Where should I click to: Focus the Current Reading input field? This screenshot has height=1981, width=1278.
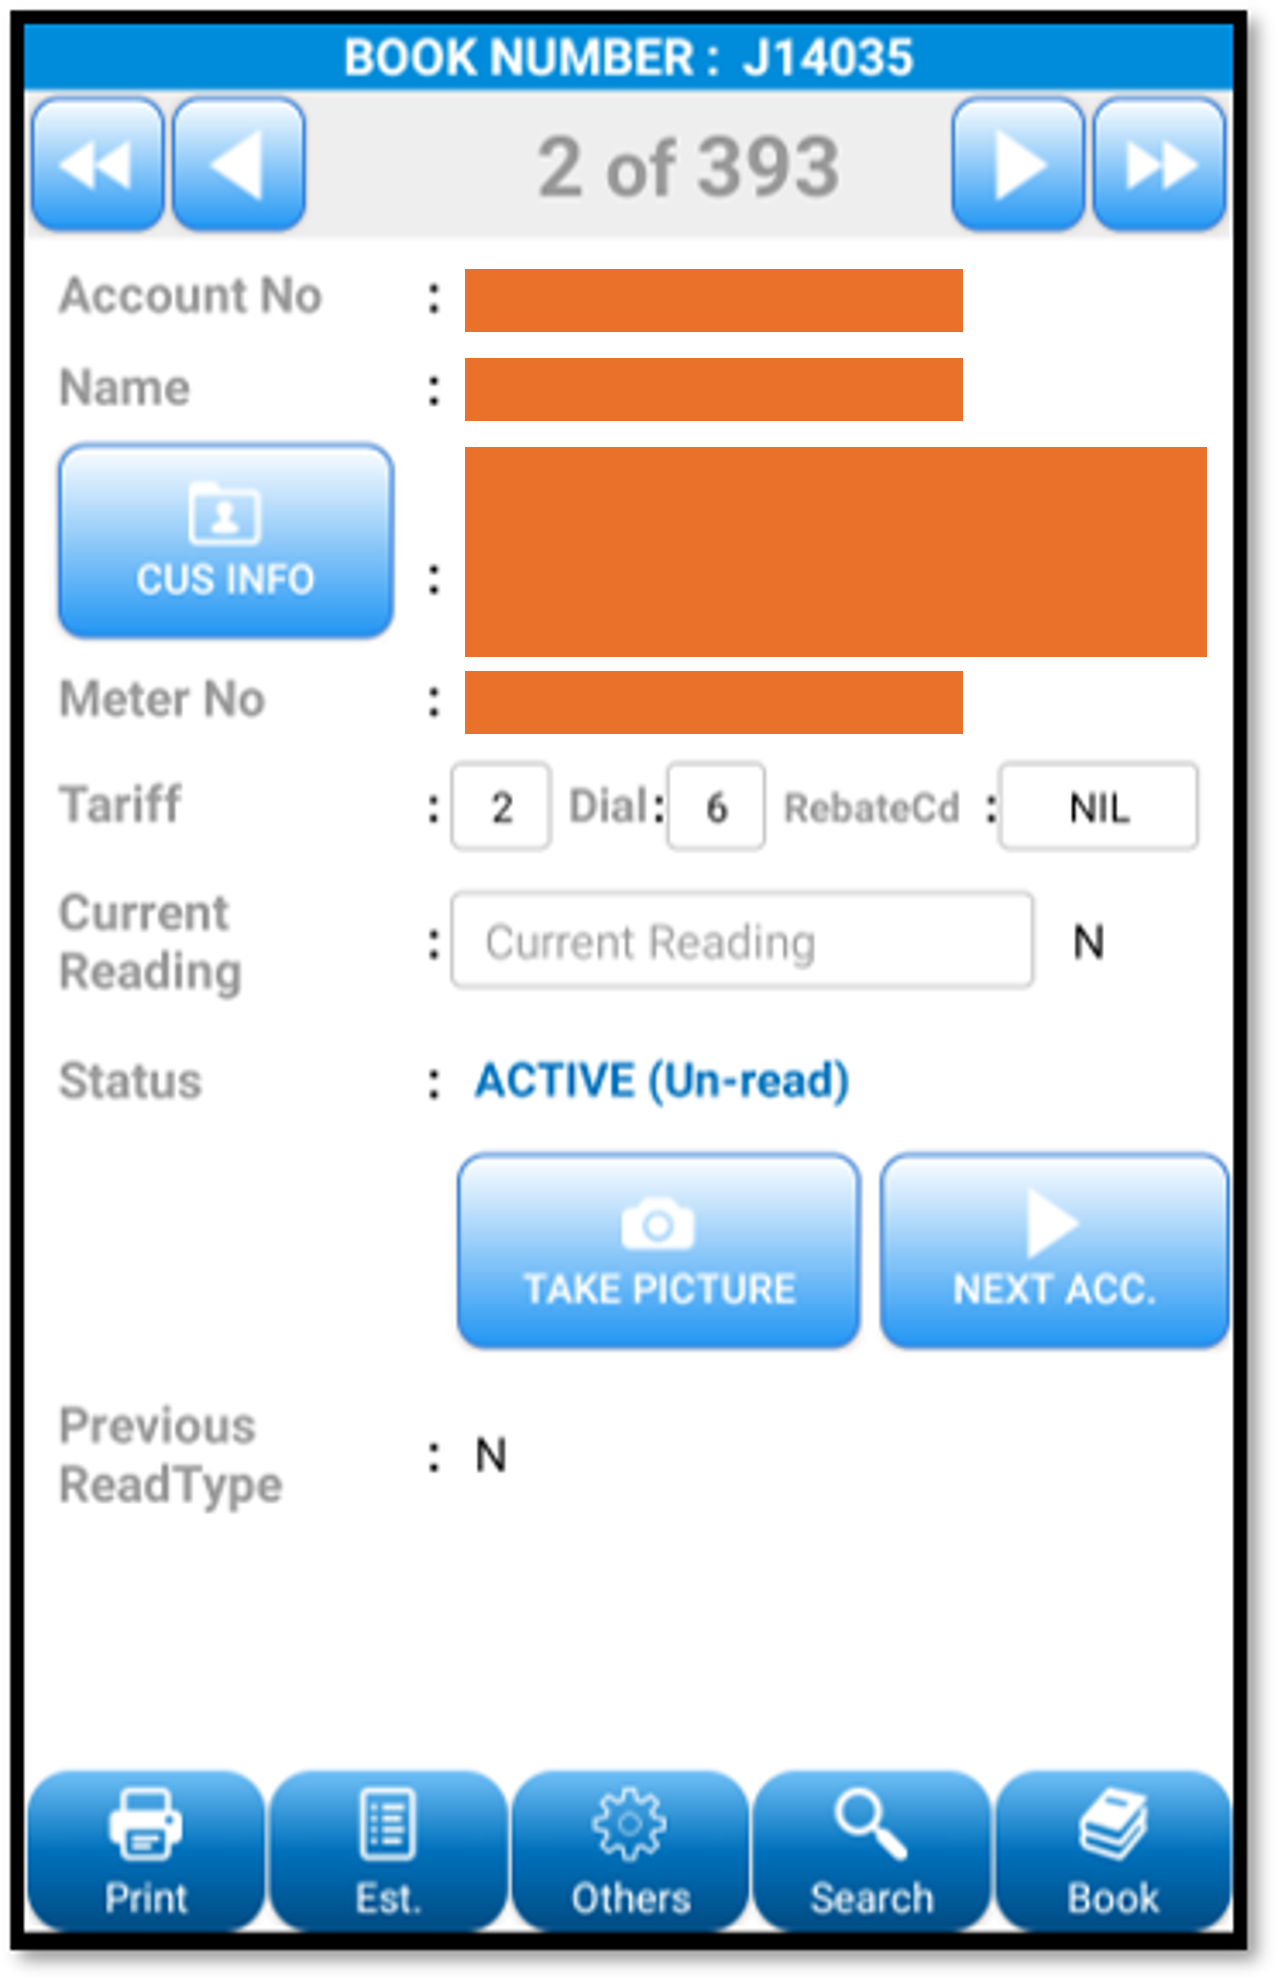pyautogui.click(x=742, y=941)
